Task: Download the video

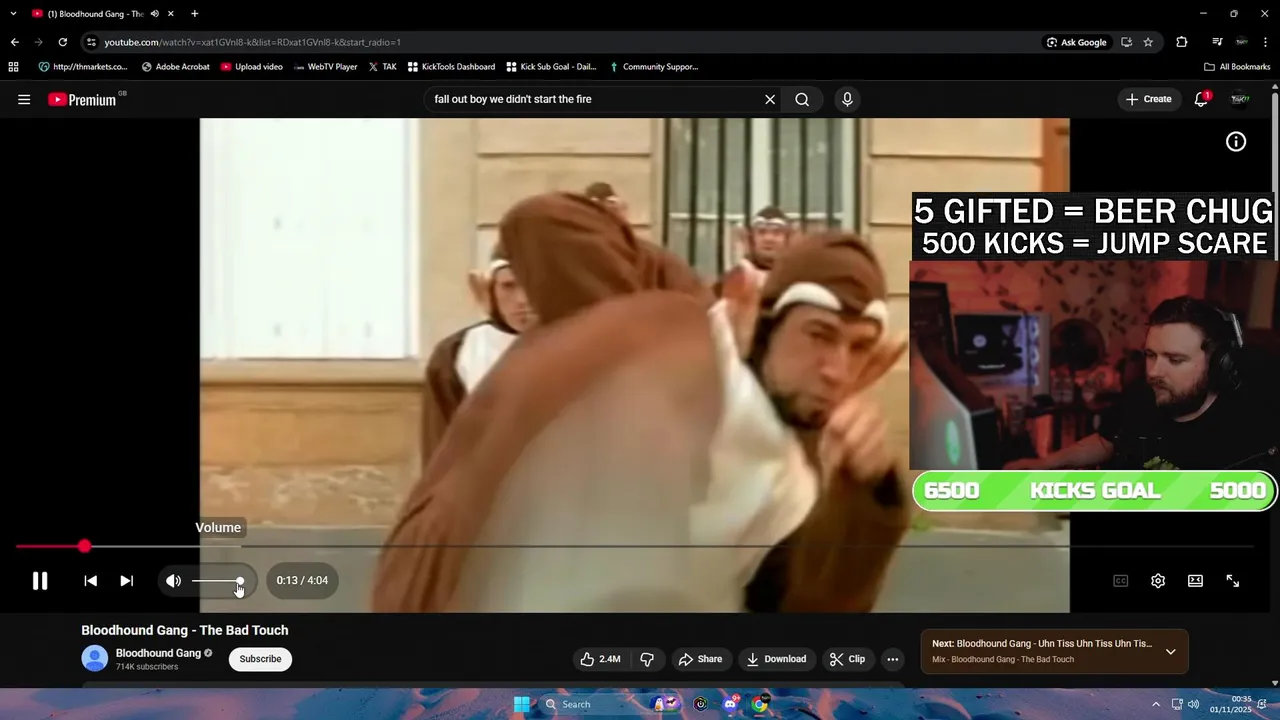Action: coord(776,659)
